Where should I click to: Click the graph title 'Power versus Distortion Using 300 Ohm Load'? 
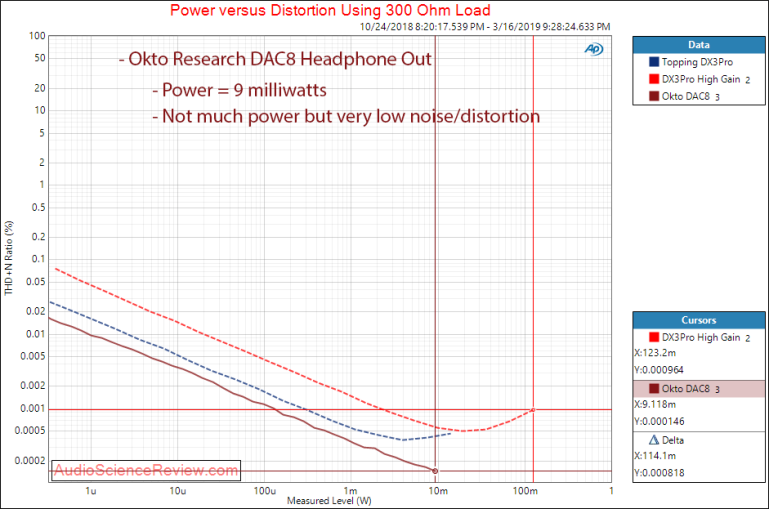point(330,10)
